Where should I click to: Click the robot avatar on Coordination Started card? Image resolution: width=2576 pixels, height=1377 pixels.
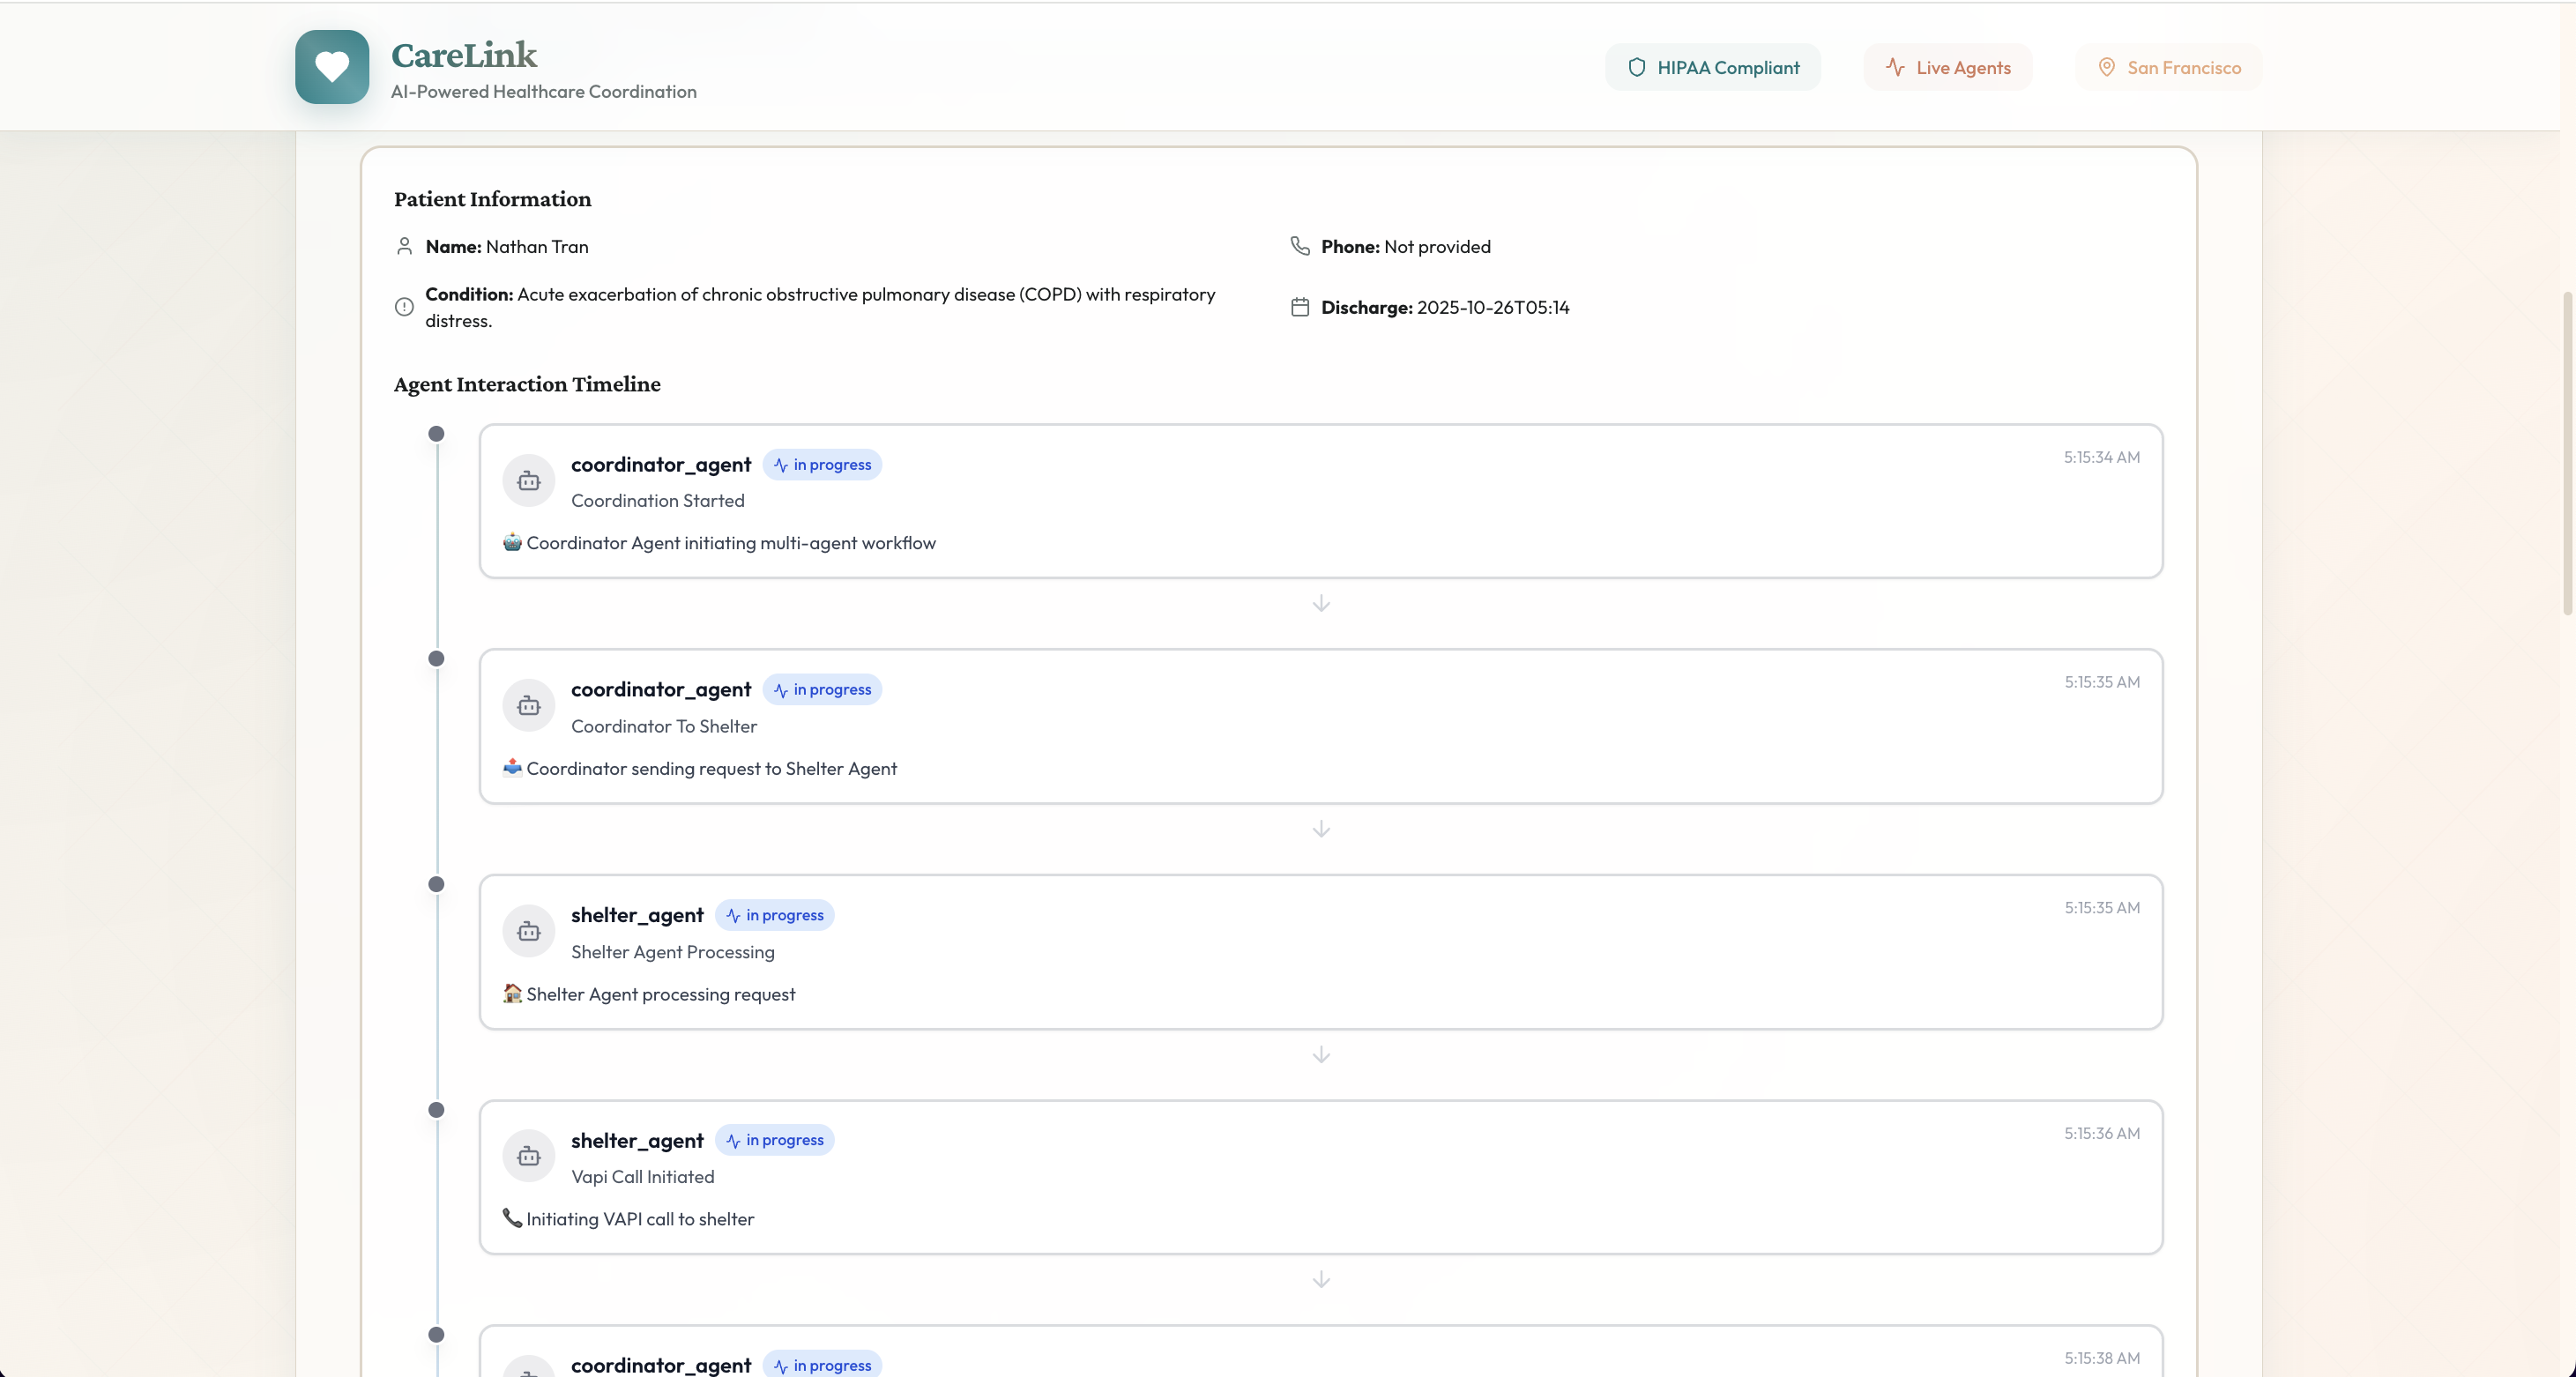coord(528,481)
